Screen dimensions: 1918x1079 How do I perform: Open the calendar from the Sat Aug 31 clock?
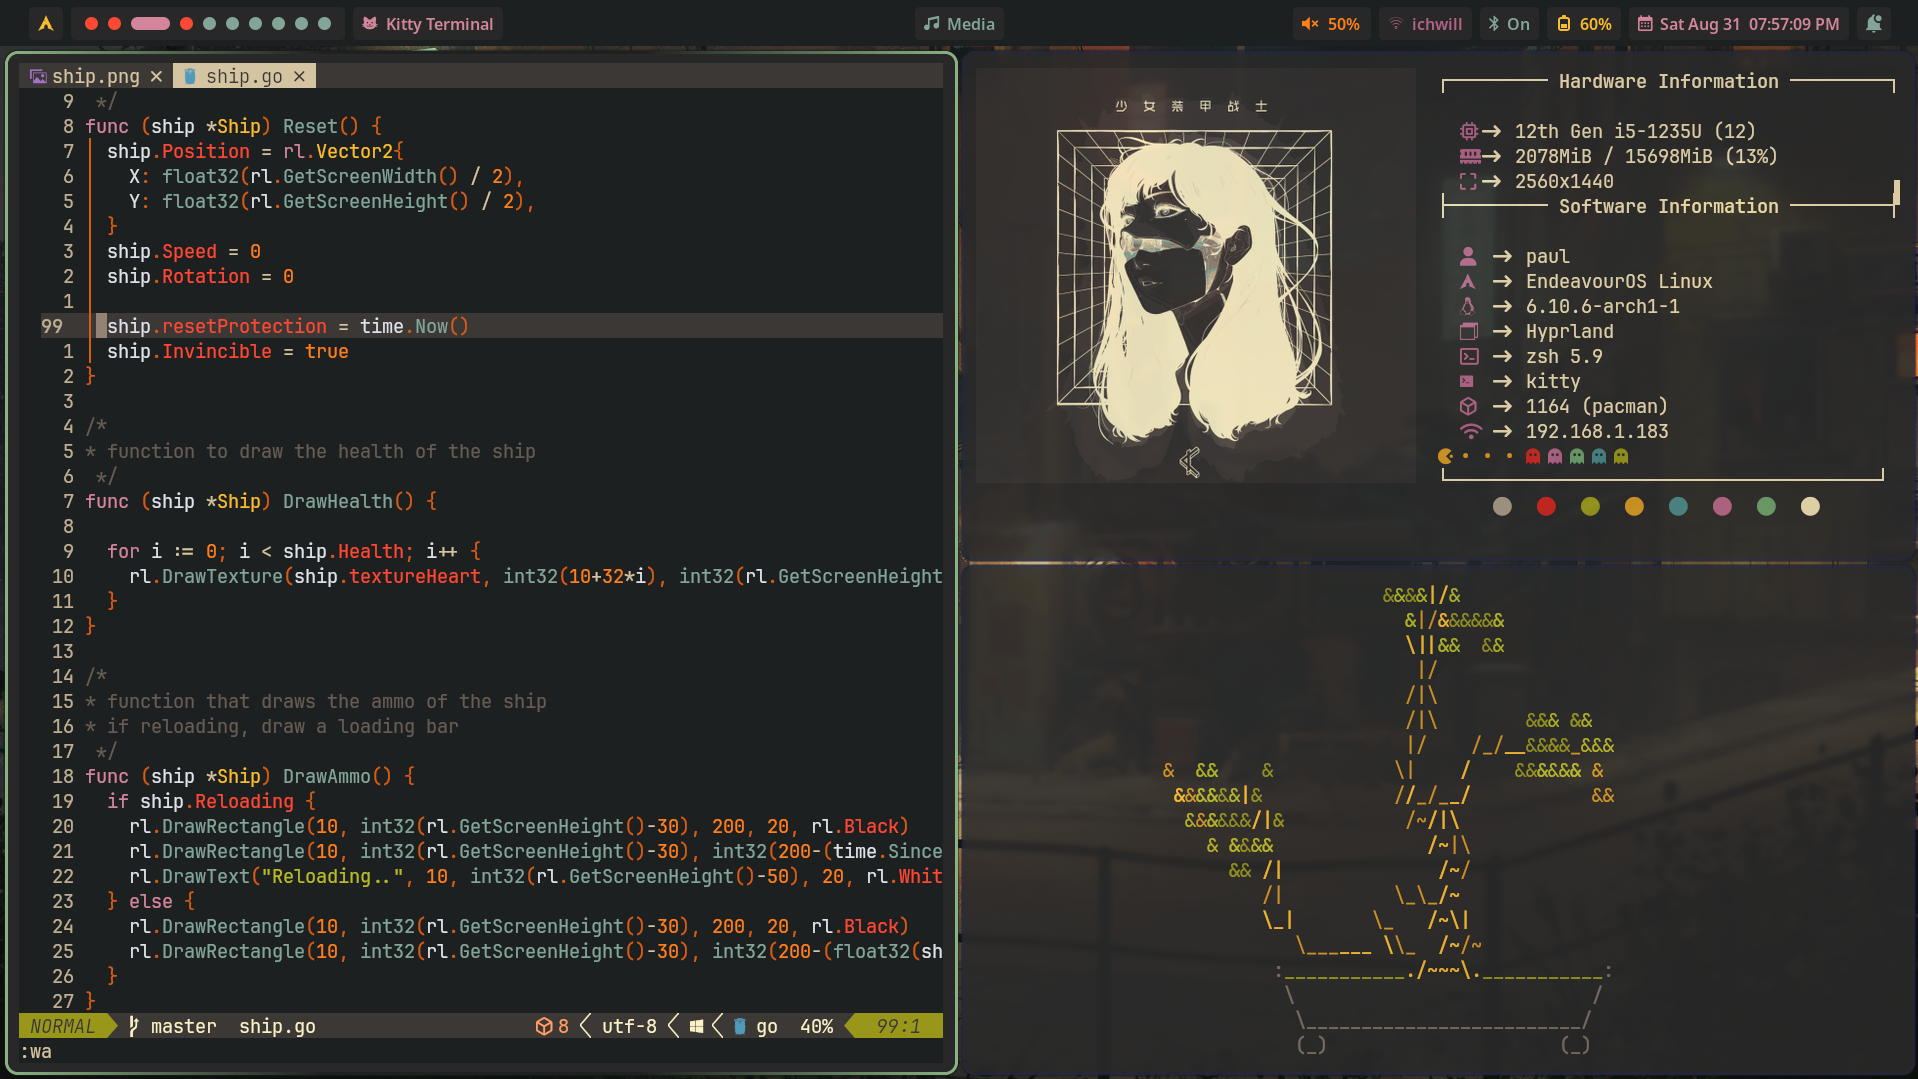[1738, 24]
